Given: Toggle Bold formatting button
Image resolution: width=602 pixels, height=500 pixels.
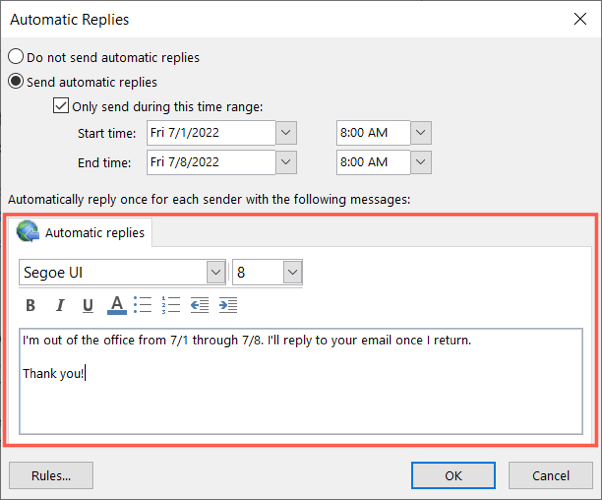Looking at the screenshot, I should (31, 305).
